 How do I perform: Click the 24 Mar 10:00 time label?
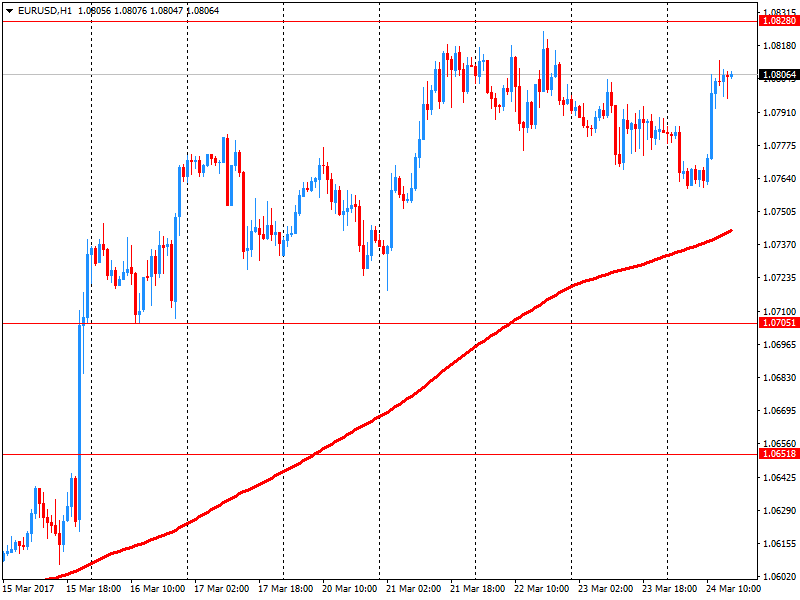733,589
